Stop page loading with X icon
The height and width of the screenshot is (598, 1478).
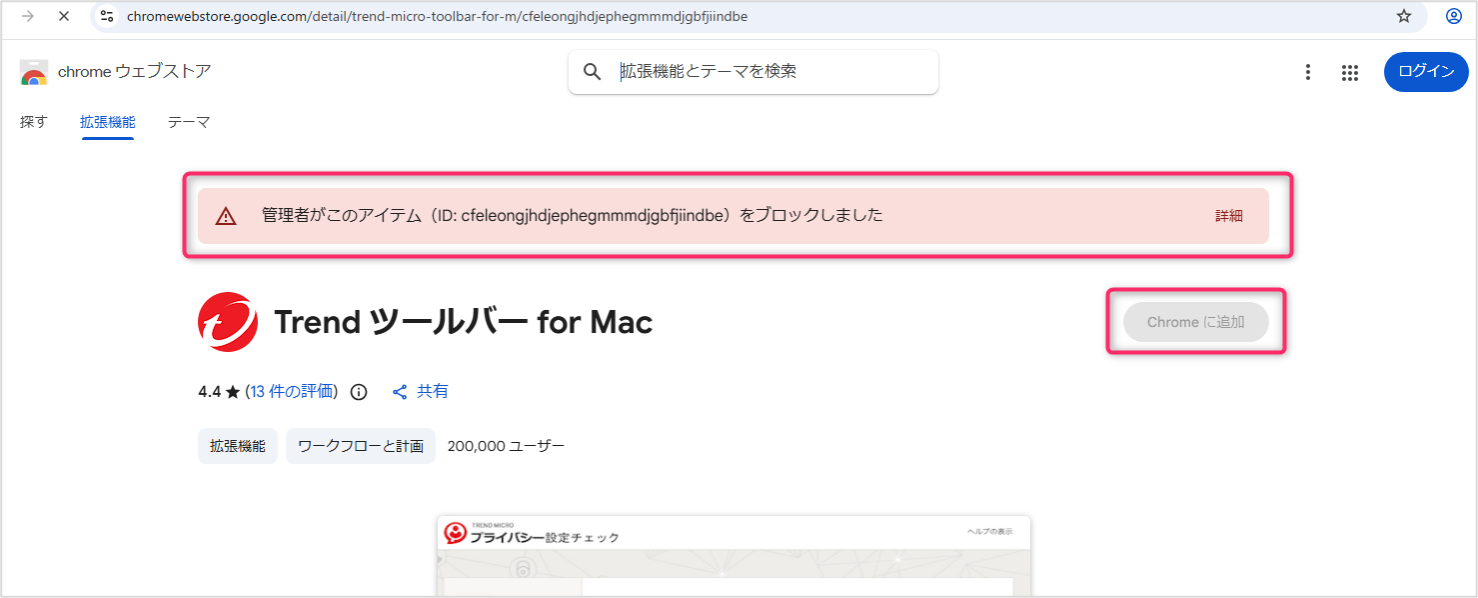click(x=64, y=16)
